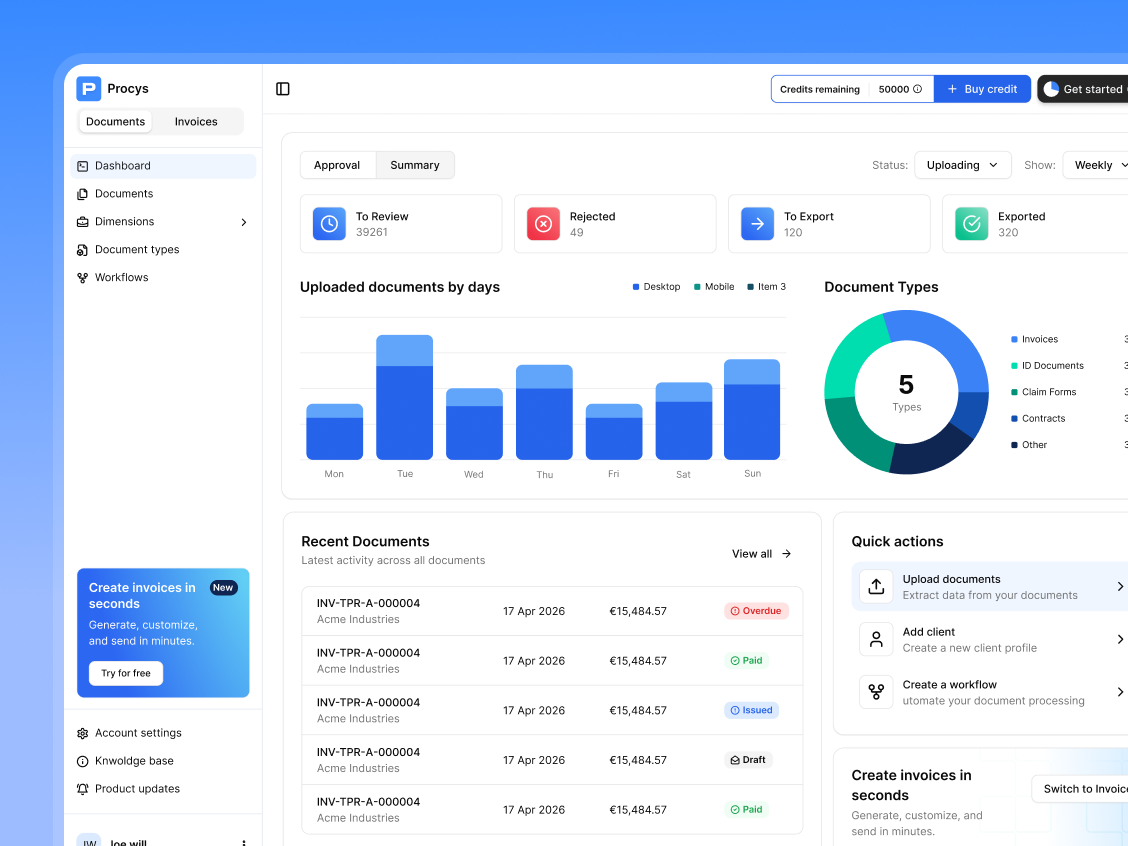
Task: Open Upload documents chevron arrow
Action: (1120, 586)
